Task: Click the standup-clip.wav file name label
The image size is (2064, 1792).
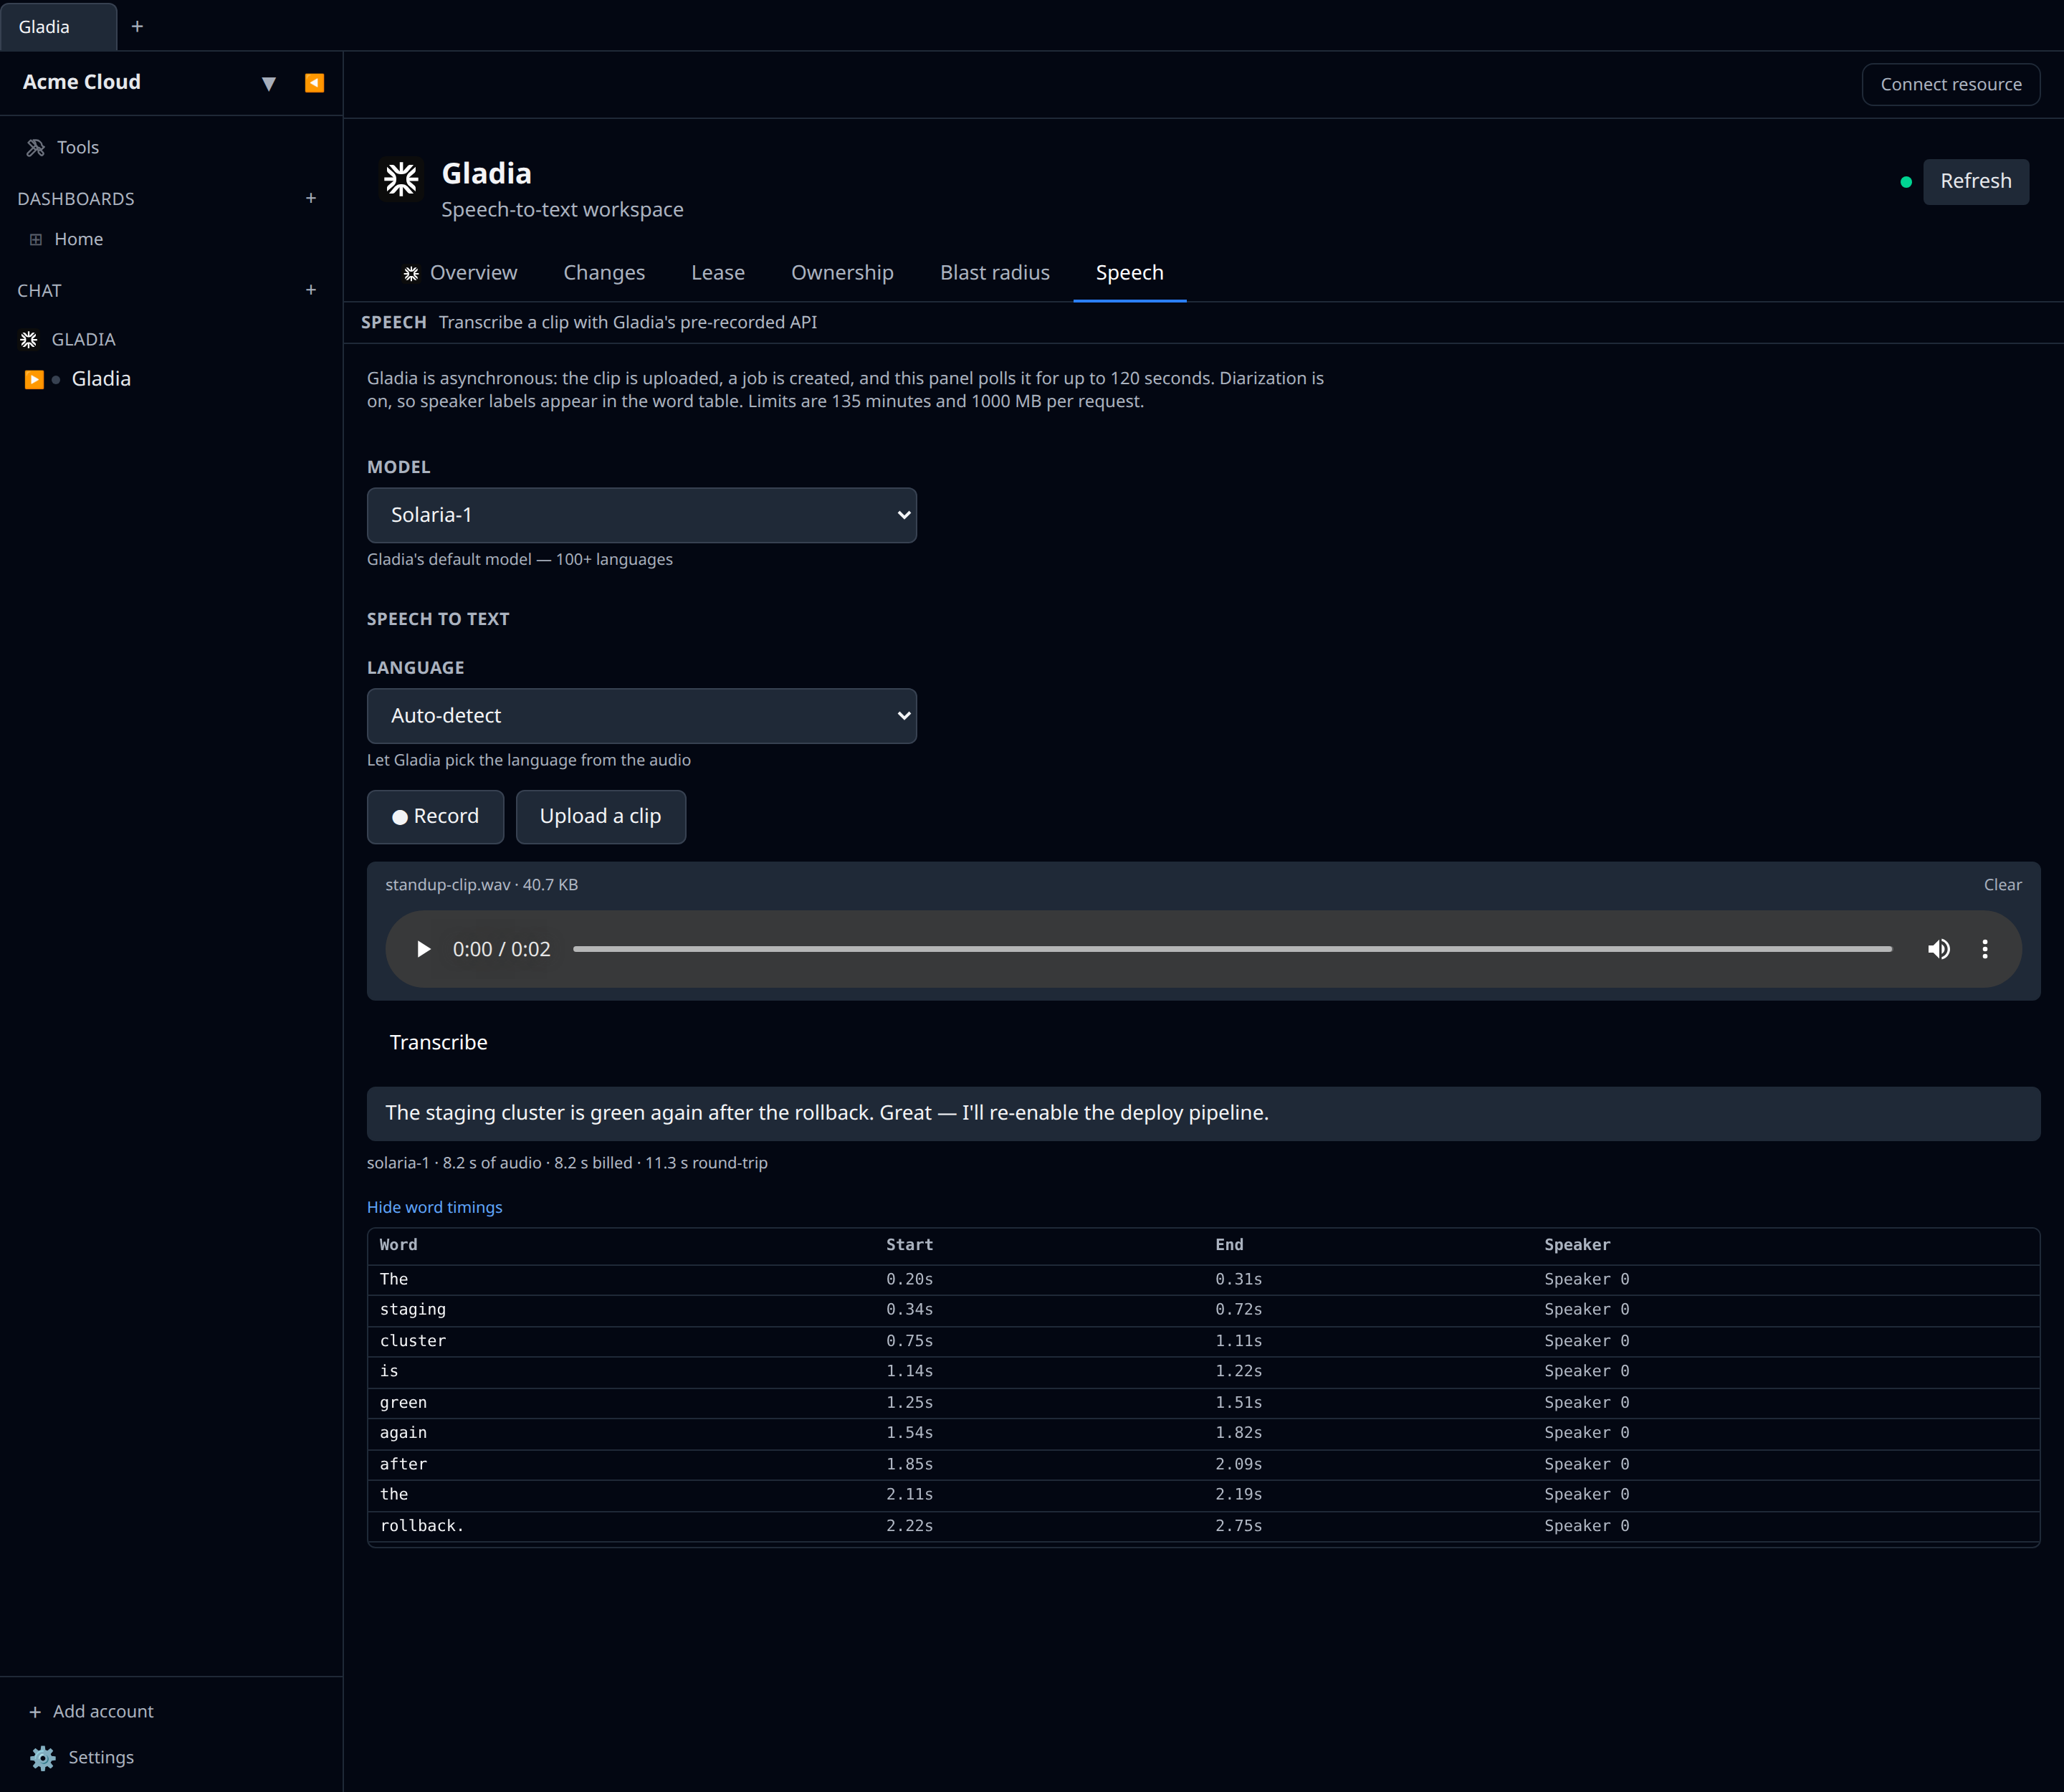Action: pyautogui.click(x=481, y=885)
